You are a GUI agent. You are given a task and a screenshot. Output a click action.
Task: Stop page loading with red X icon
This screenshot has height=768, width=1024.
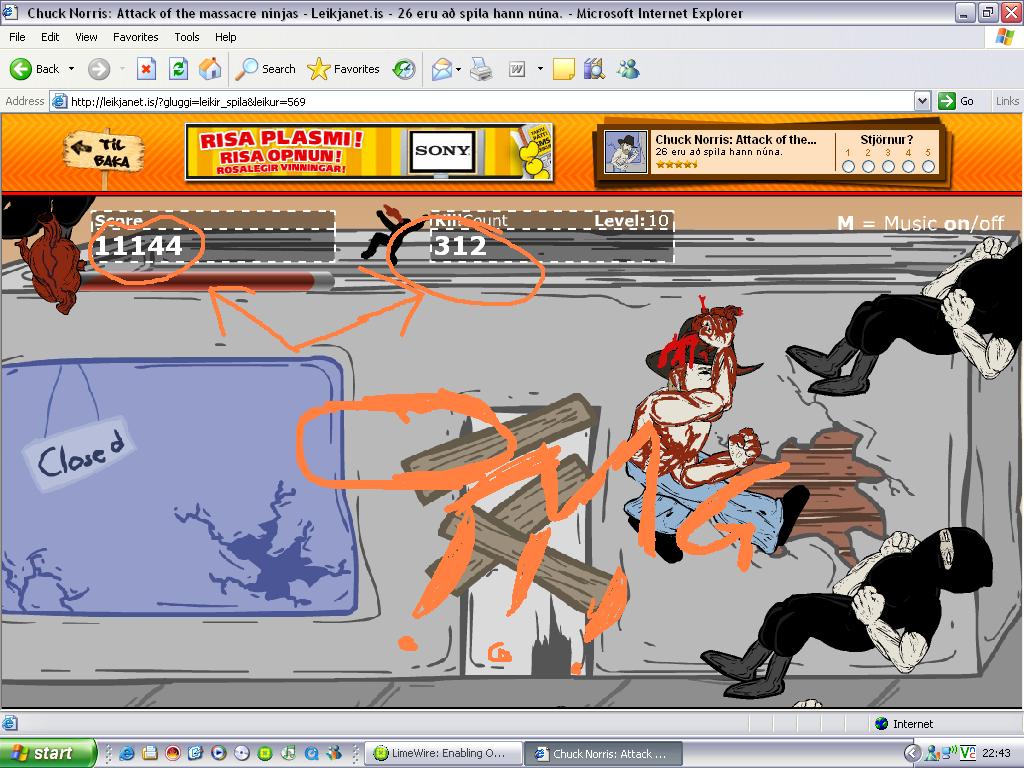coord(146,69)
